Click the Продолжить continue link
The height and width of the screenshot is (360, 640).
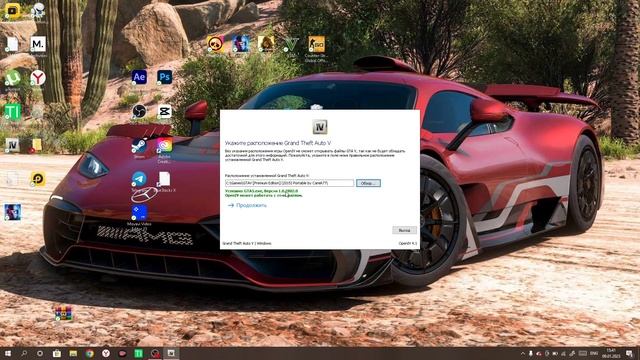tap(247, 205)
